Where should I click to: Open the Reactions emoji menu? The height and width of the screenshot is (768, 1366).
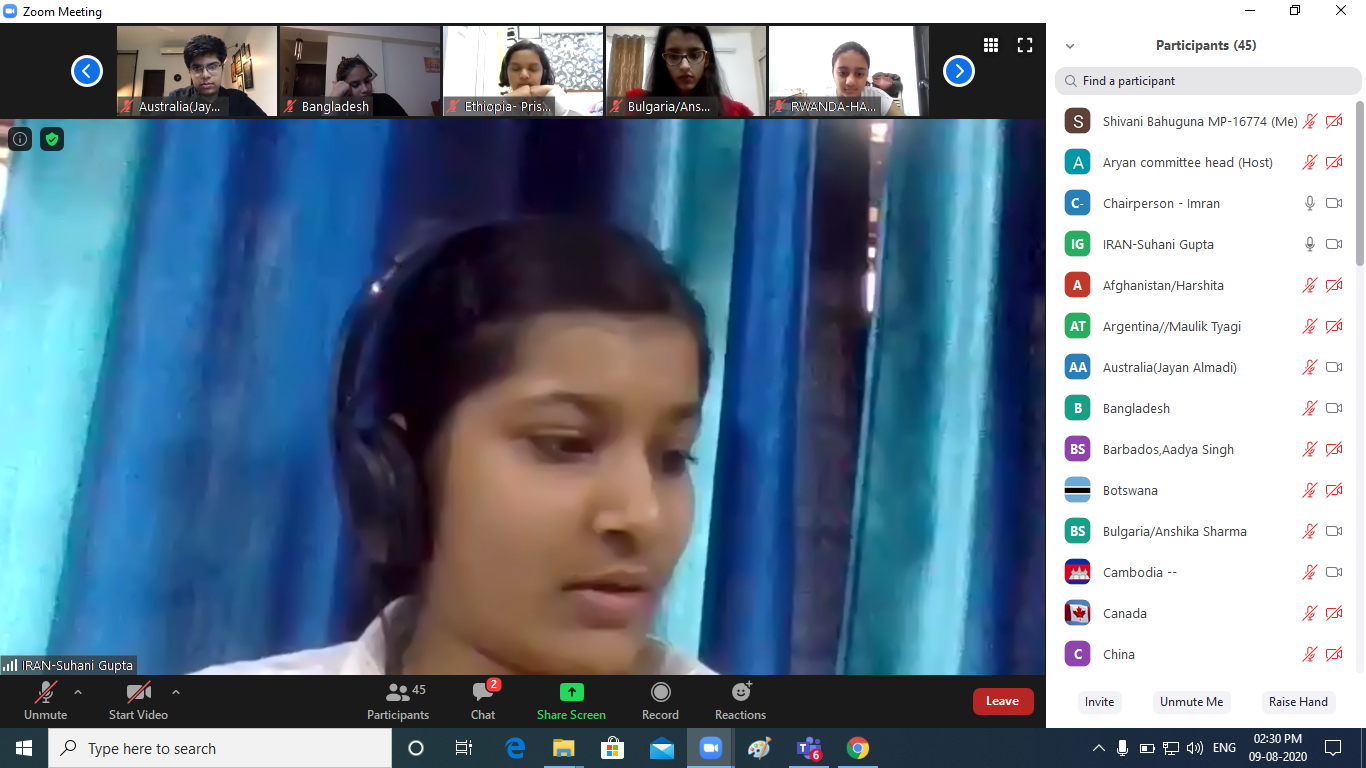click(740, 700)
